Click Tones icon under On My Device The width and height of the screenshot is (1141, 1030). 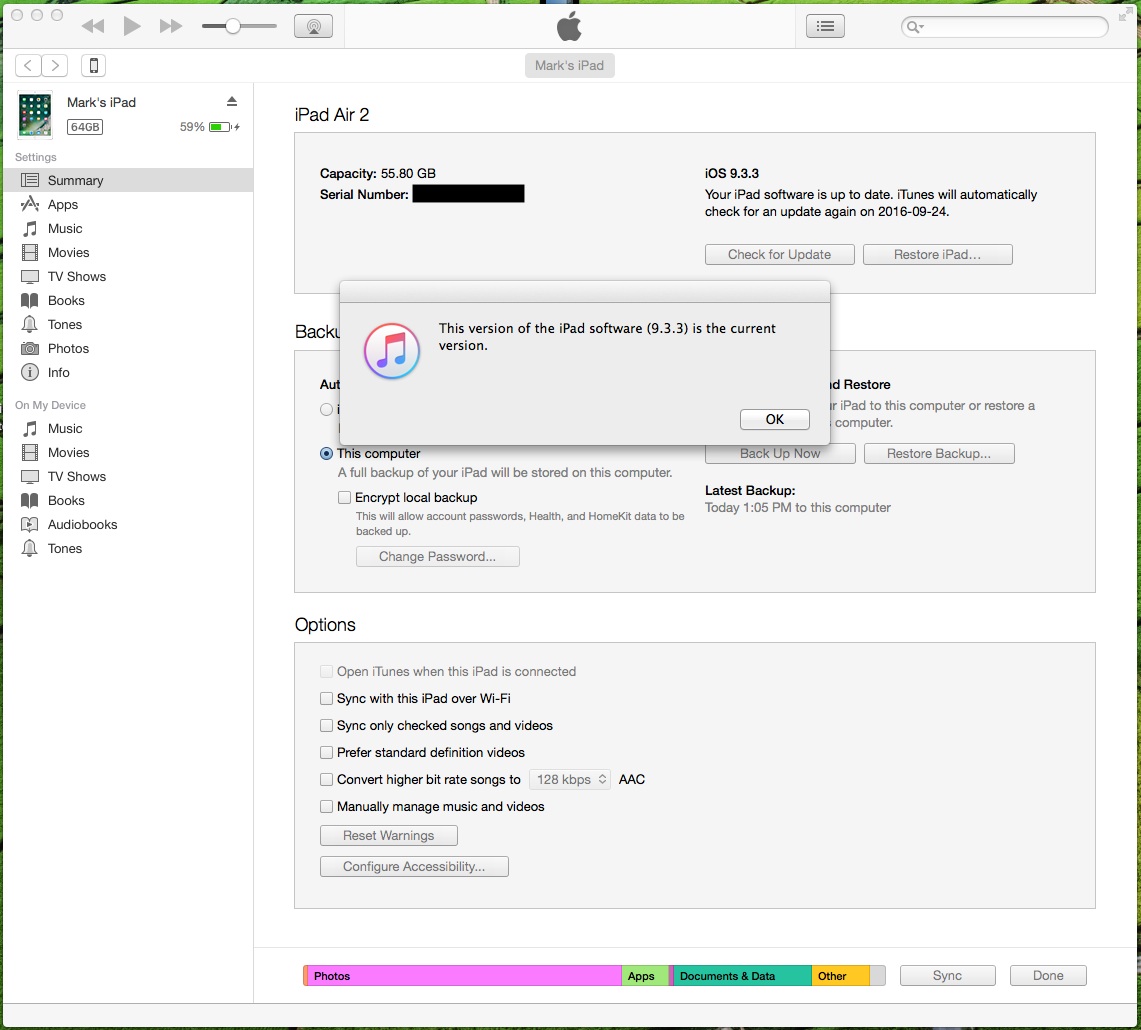point(30,549)
